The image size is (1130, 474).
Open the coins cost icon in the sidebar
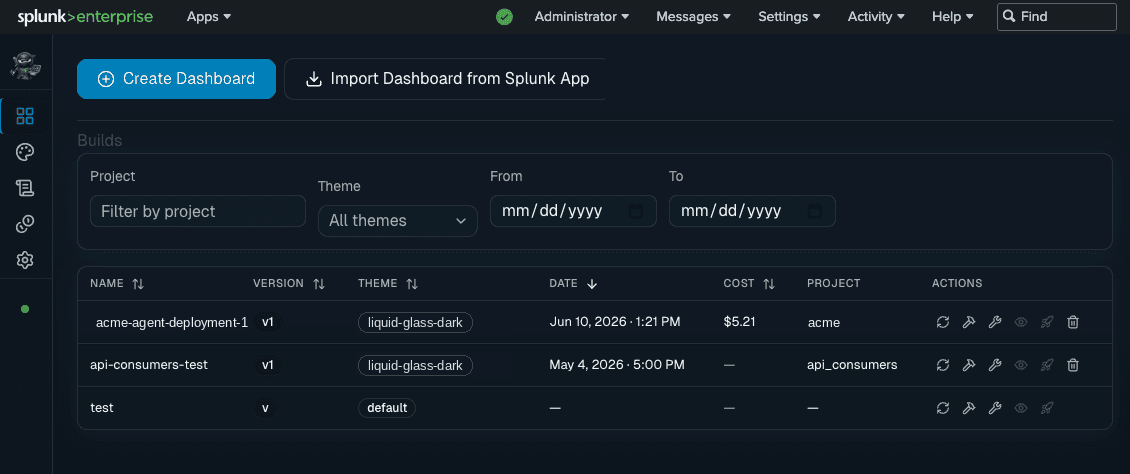click(25, 224)
